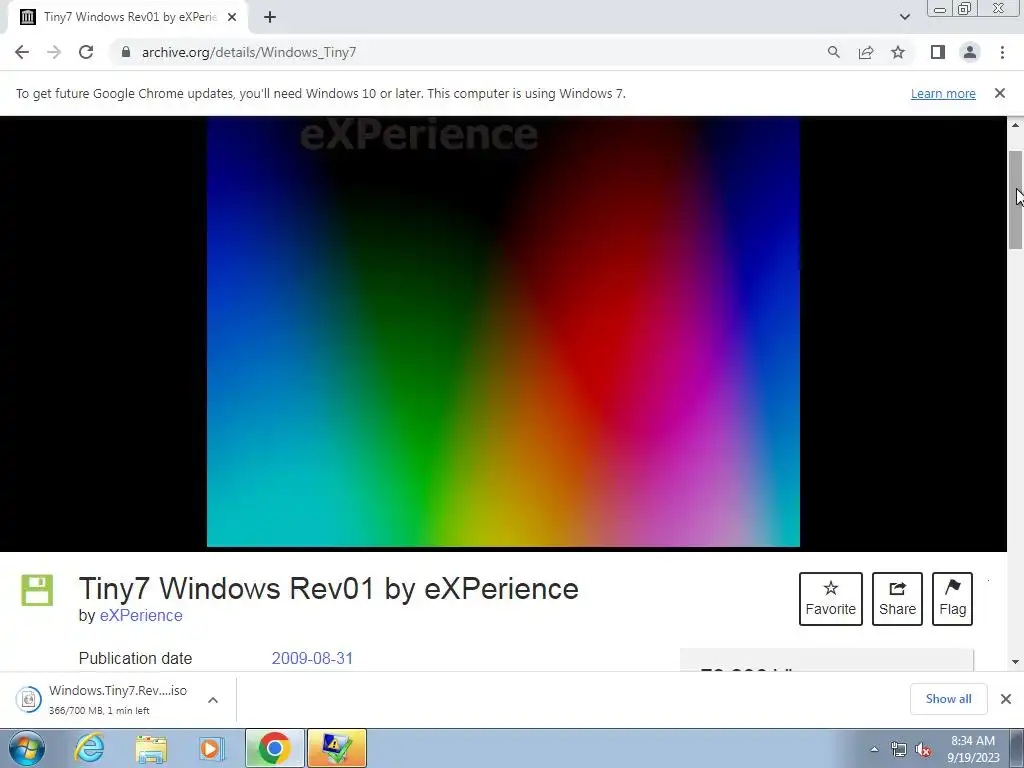This screenshot has height=768, width=1024.
Task: Open the Chrome profile avatar
Action: 970,52
